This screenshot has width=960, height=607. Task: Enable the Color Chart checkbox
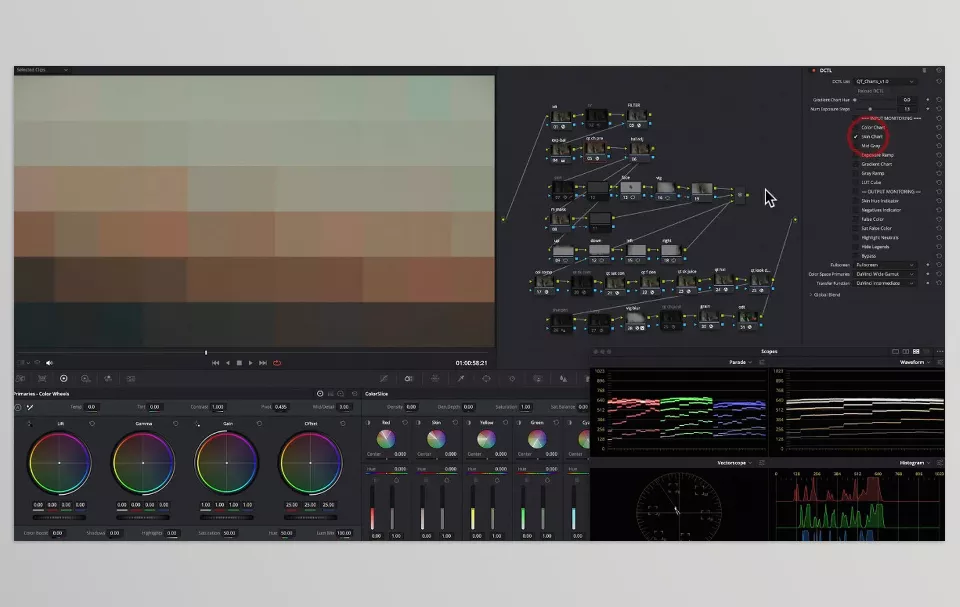tap(856, 127)
